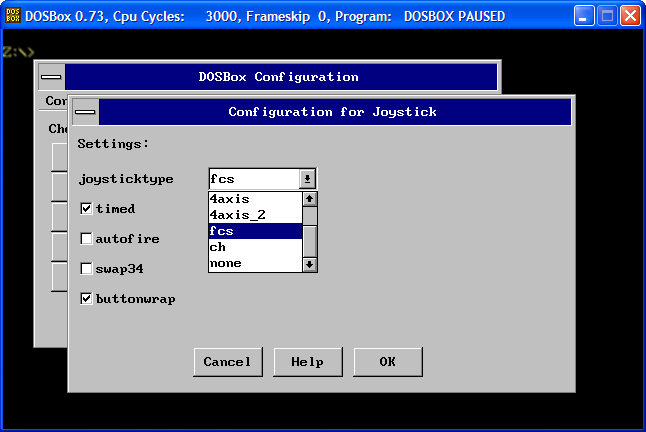
Task: Toggle the autofire checkbox
Action: pos(86,239)
